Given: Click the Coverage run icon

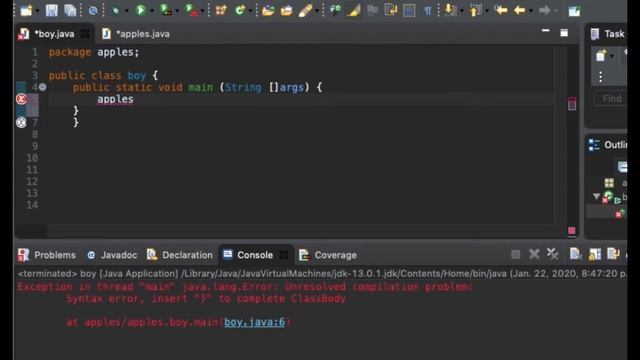Looking at the screenshot, I should tap(166, 10).
